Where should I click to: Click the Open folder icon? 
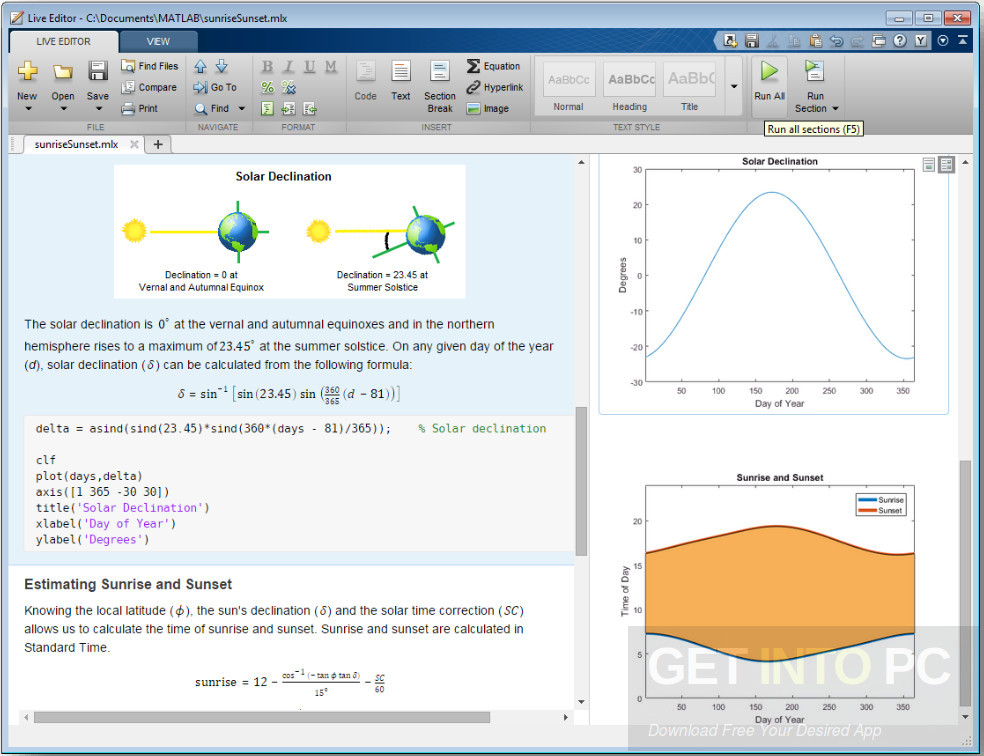pyautogui.click(x=62, y=71)
